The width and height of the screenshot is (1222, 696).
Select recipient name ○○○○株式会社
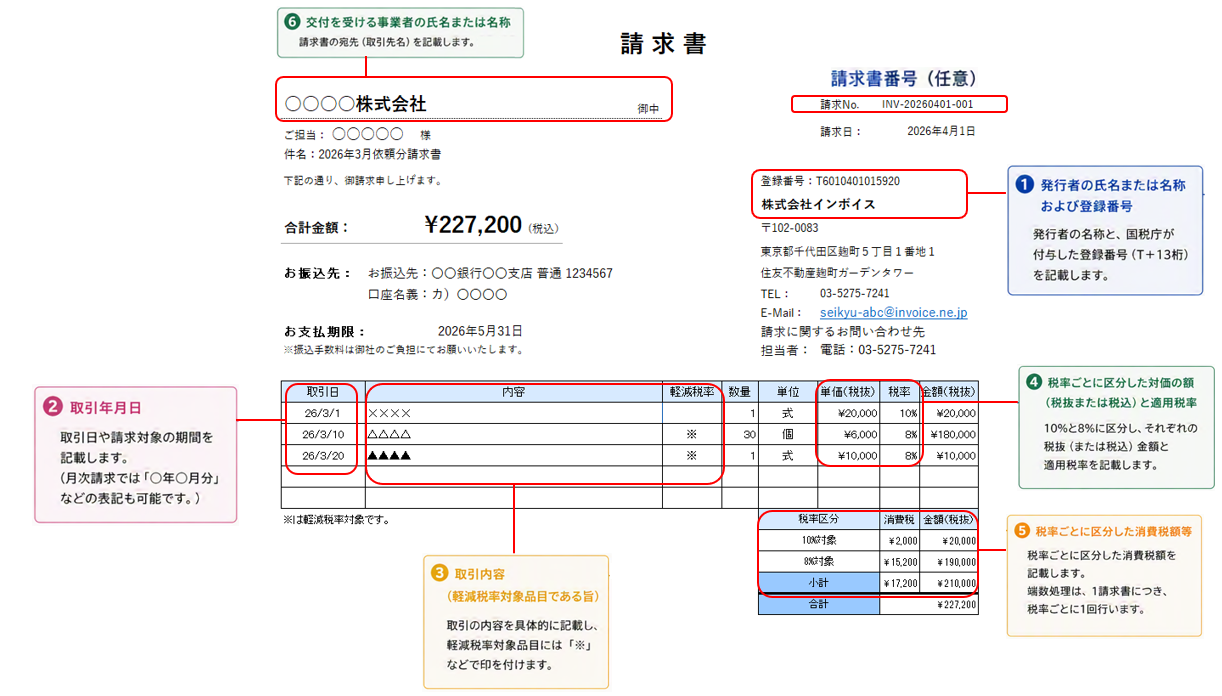[x=356, y=103]
